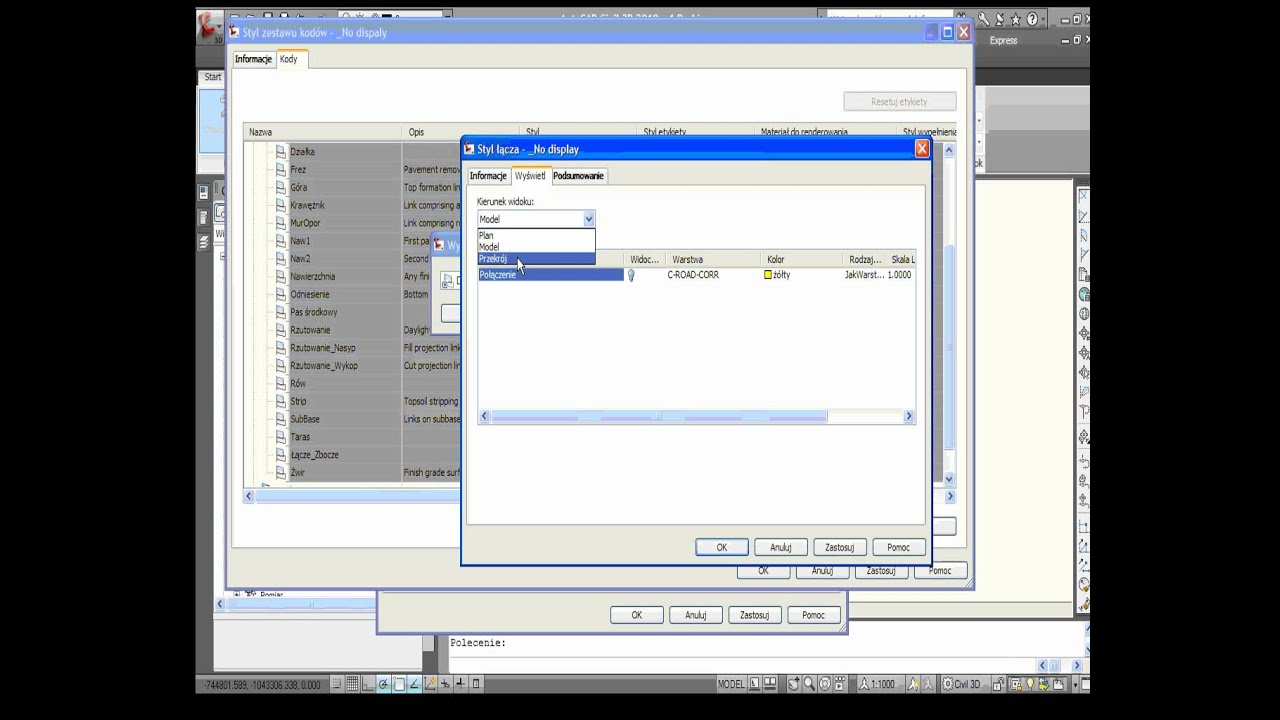The image size is (1280, 720).
Task: Select the Połączenie component row
Action: coord(550,275)
